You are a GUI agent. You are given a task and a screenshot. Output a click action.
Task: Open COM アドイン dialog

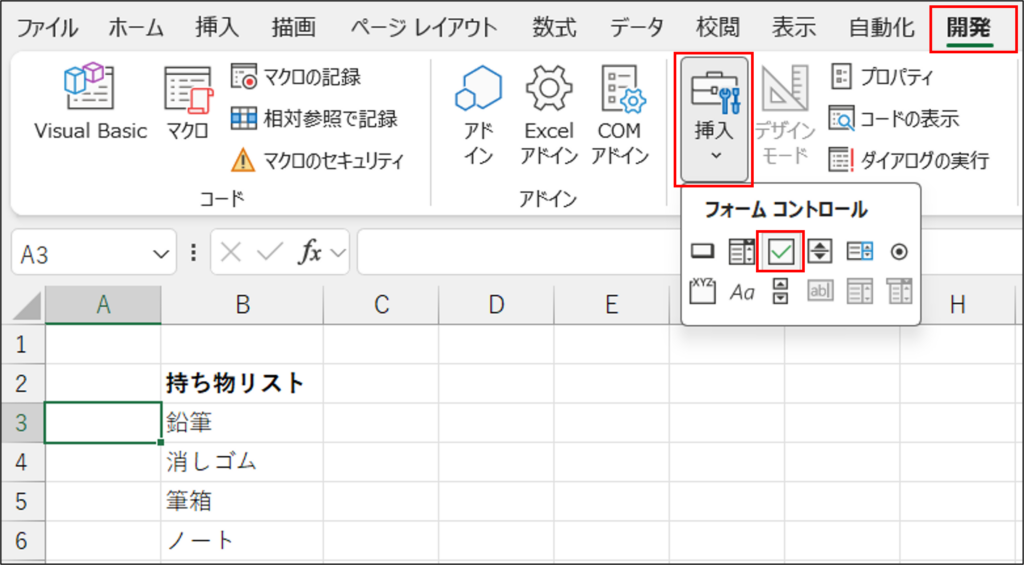click(x=620, y=116)
